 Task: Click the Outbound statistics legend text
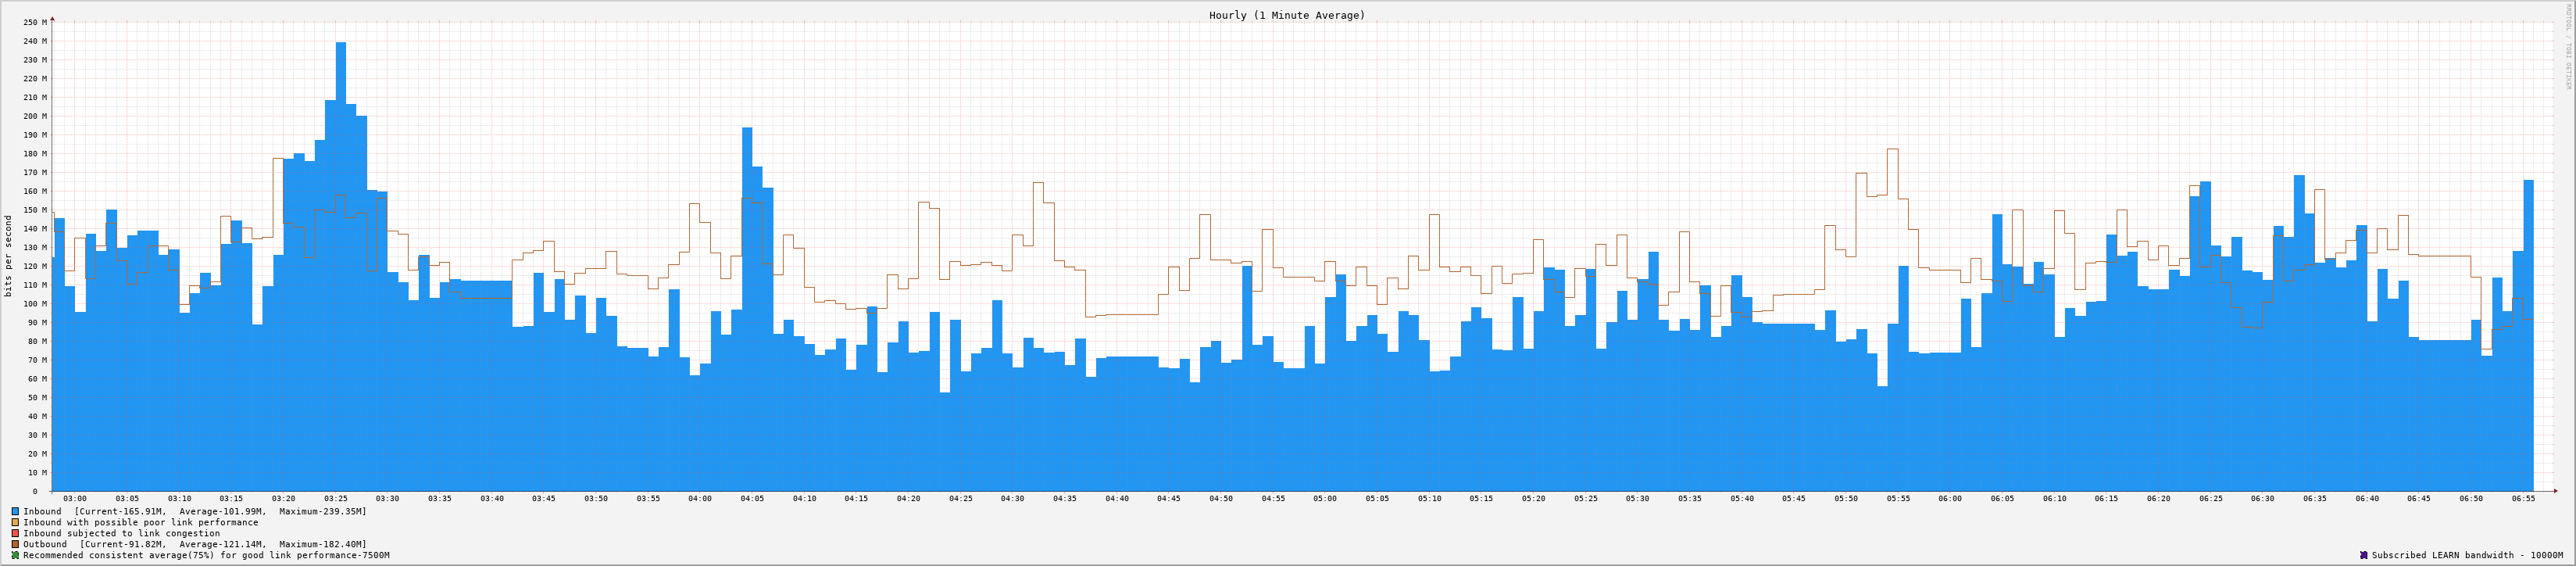(x=195, y=544)
